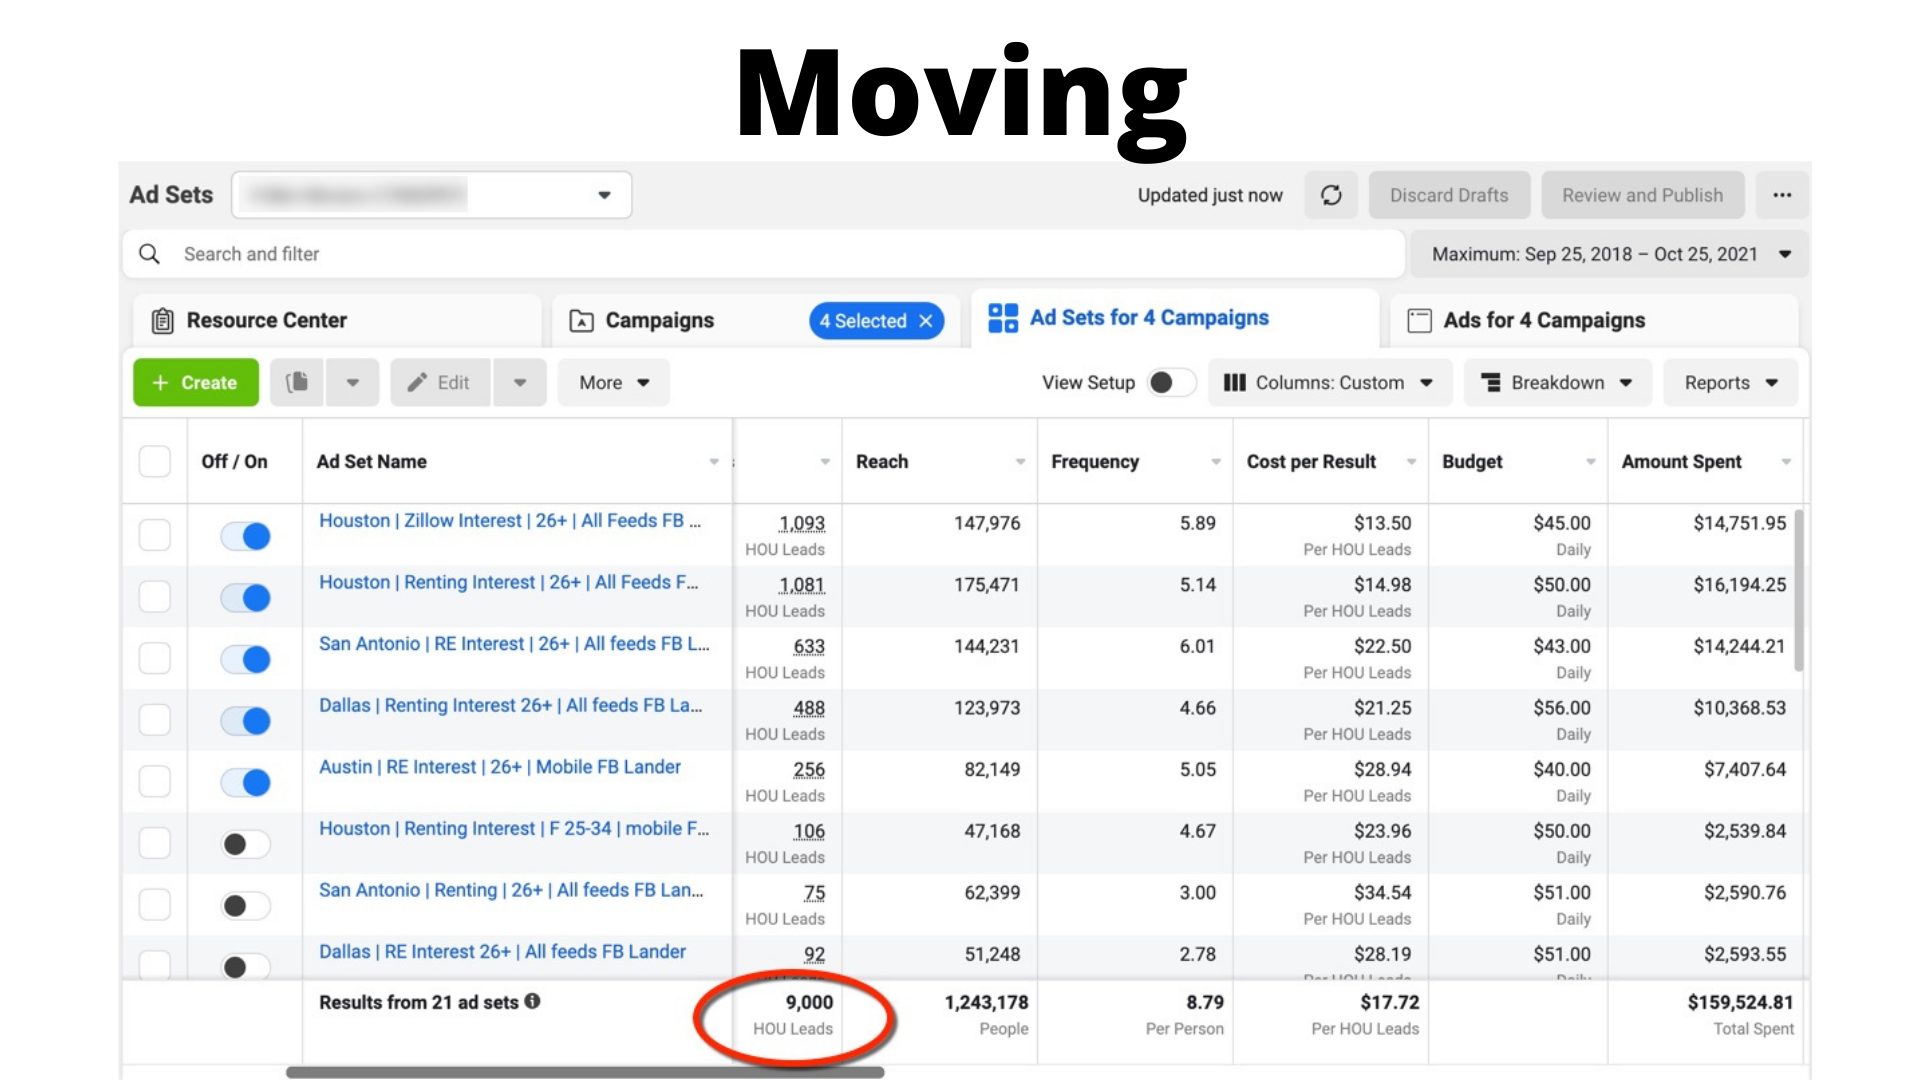Image resolution: width=1920 pixels, height=1080 pixels.
Task: Check the select-all checkbox in header
Action: 155,461
